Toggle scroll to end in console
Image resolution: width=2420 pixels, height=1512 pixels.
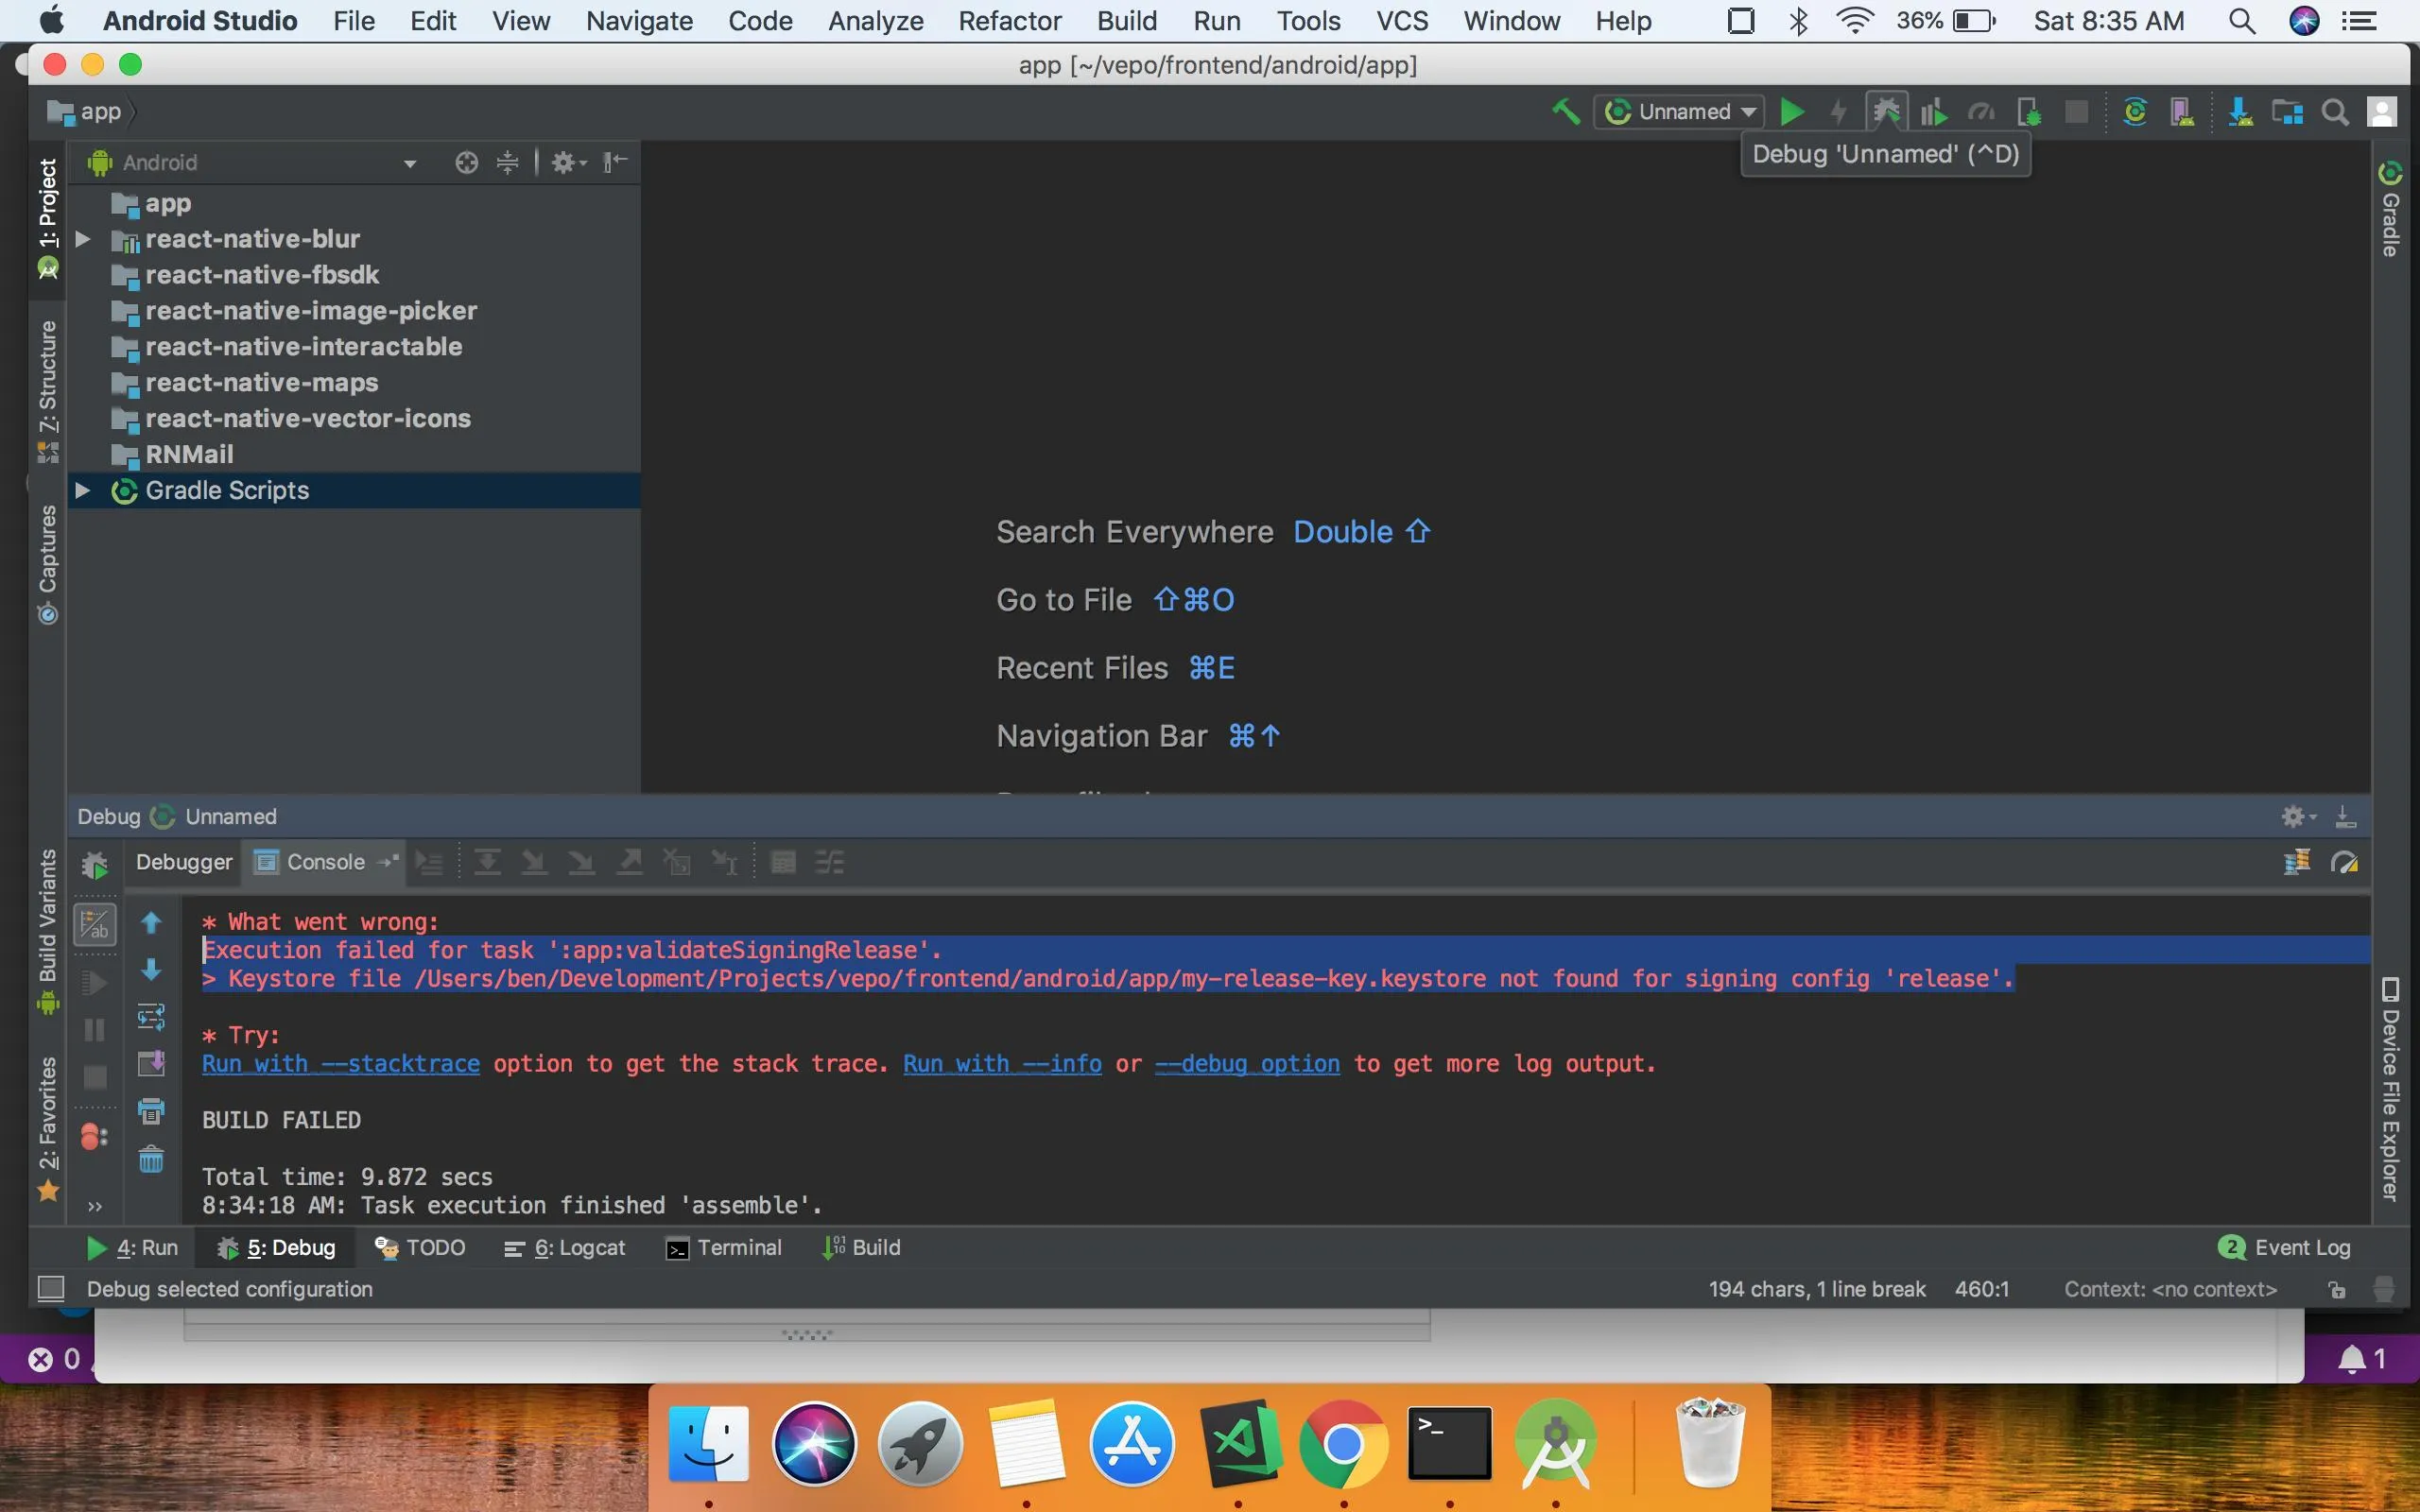[151, 1063]
